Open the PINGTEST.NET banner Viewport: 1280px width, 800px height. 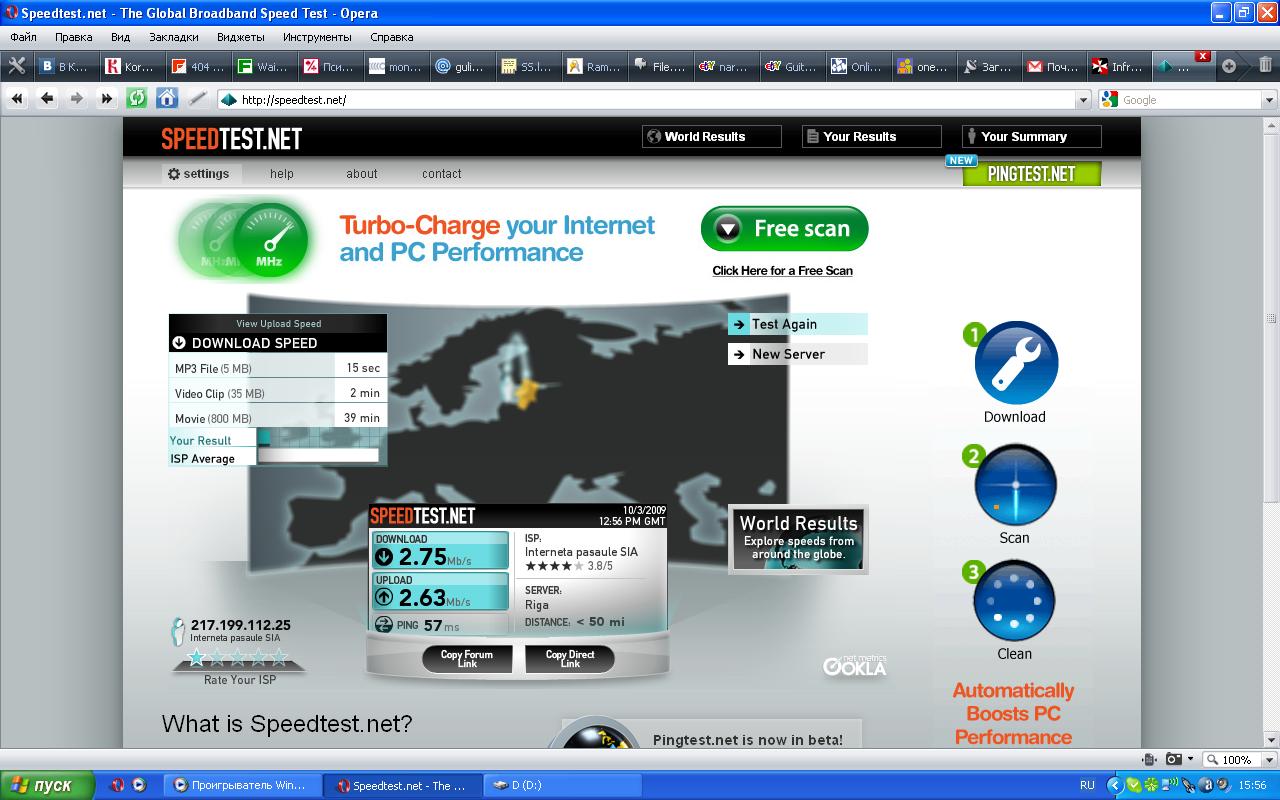pos(1031,173)
